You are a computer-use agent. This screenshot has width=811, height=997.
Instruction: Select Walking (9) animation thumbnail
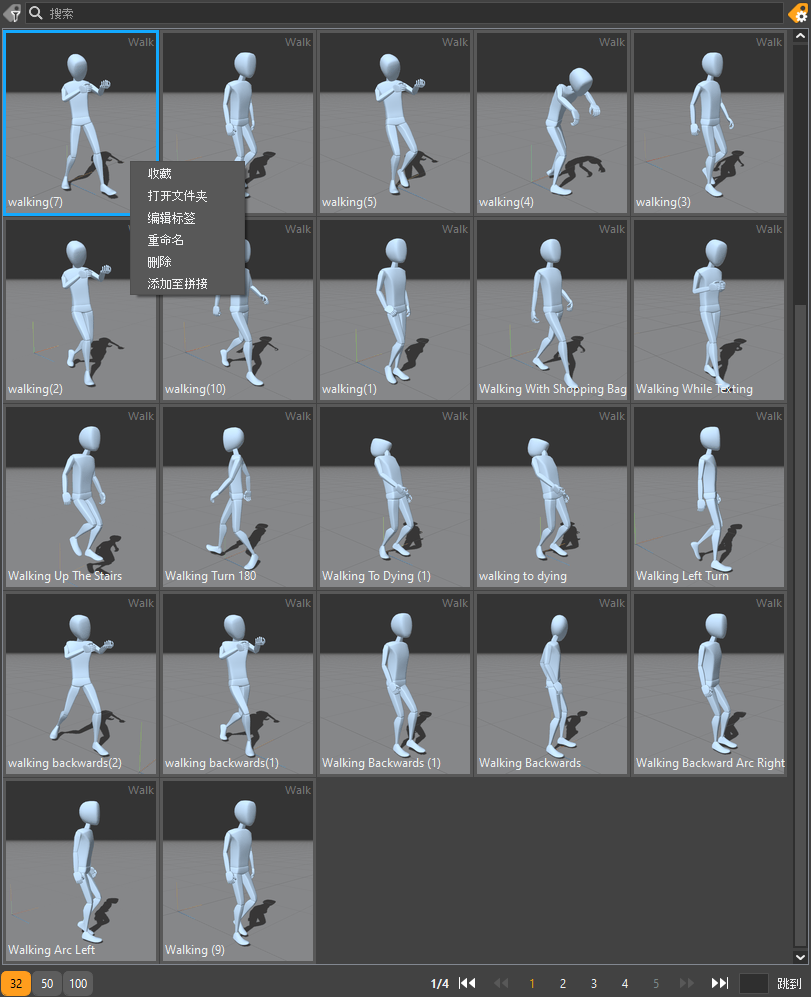pyautogui.click(x=238, y=870)
